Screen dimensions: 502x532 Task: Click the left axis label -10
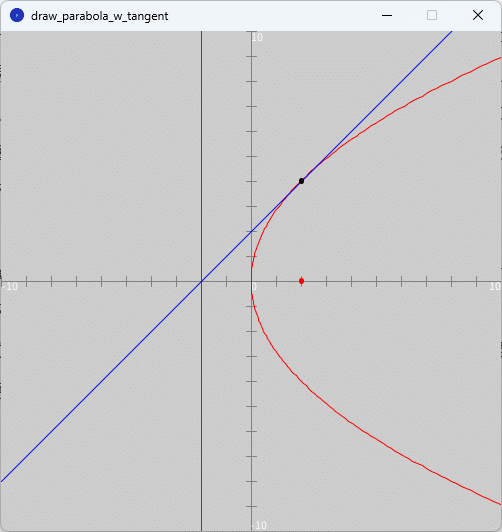click(11, 287)
